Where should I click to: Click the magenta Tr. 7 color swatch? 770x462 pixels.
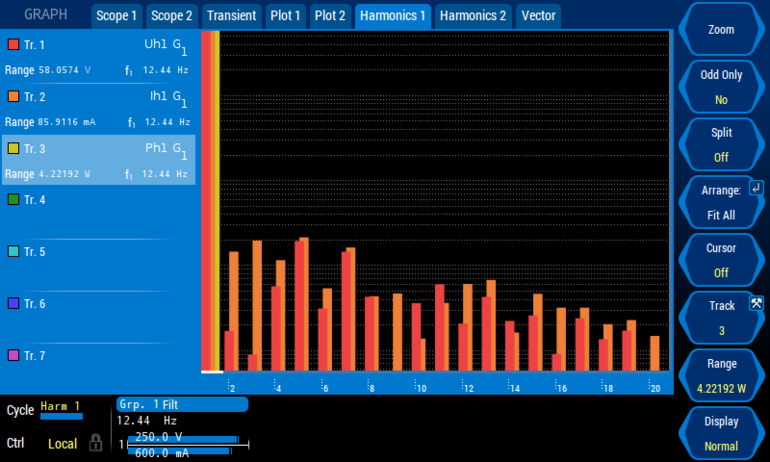[13, 355]
